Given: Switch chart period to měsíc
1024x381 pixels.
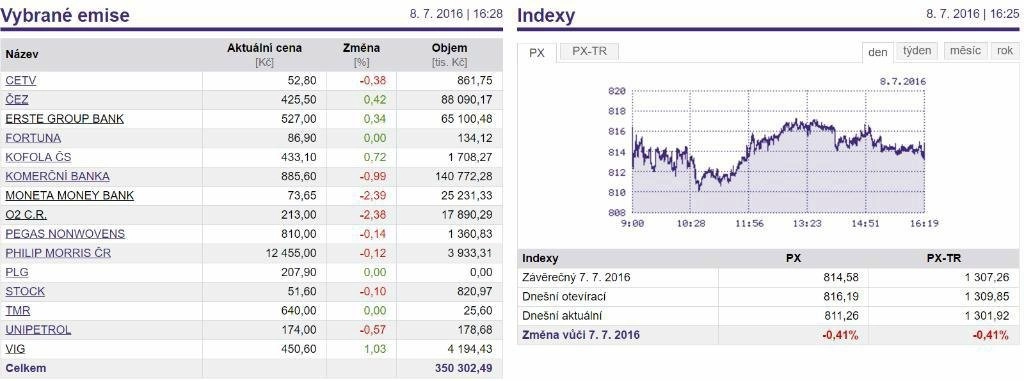Looking at the screenshot, I should point(965,51).
